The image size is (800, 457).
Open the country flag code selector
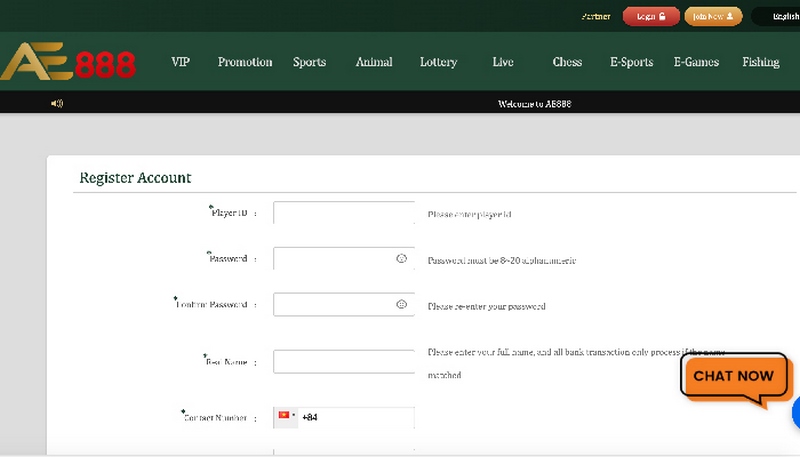pos(286,416)
